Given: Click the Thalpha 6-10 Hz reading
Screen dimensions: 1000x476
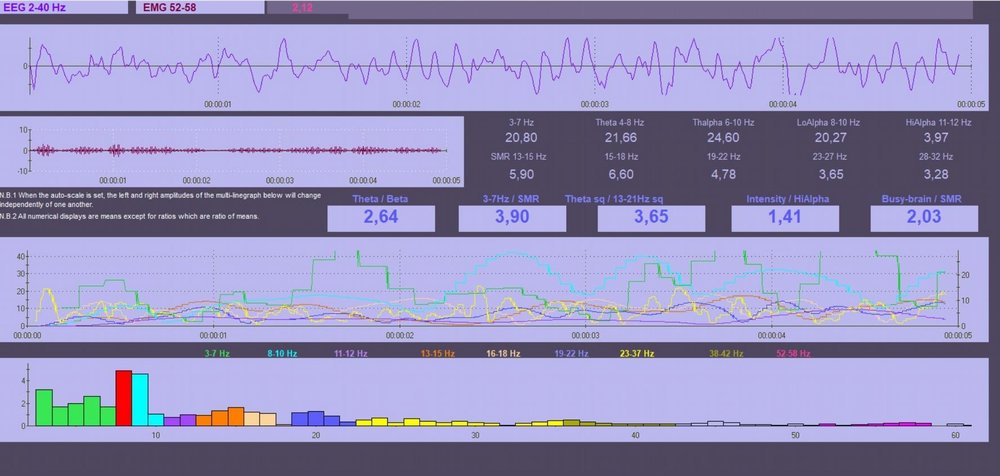Looking at the screenshot, I should click(716, 137).
